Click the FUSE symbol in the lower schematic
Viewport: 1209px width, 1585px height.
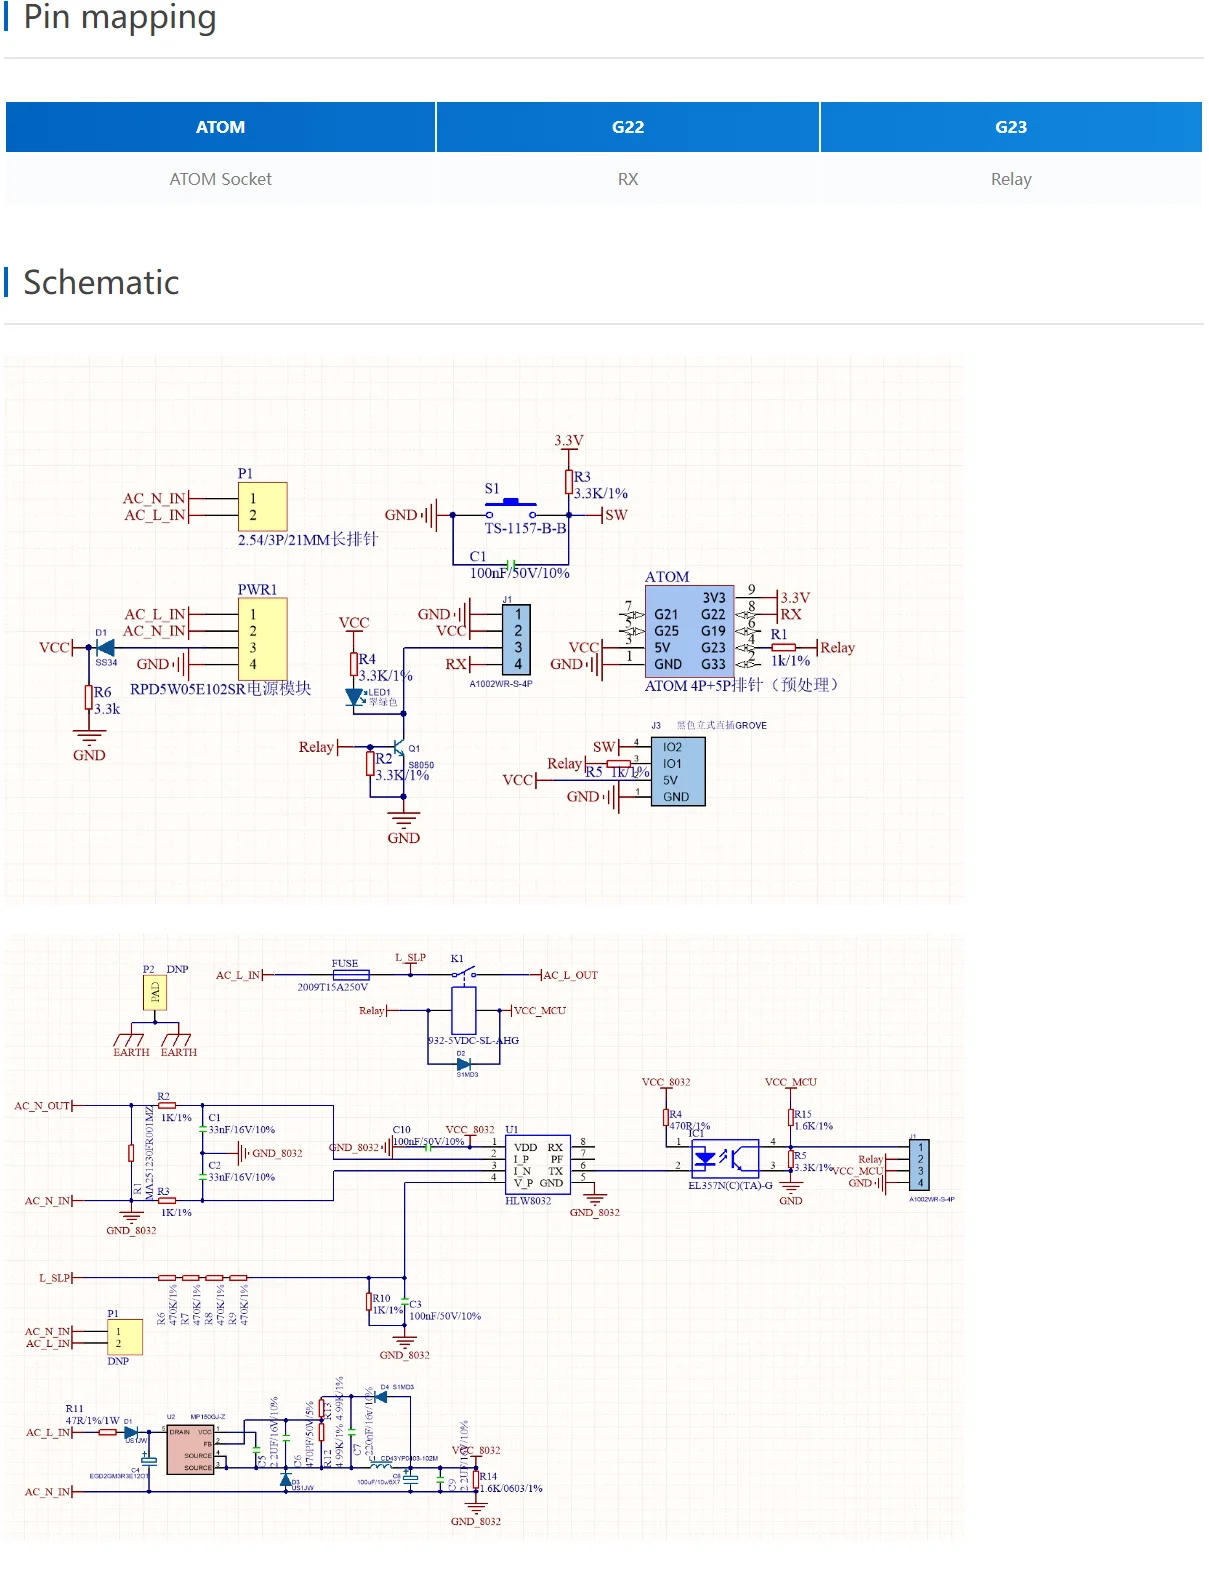(x=350, y=974)
